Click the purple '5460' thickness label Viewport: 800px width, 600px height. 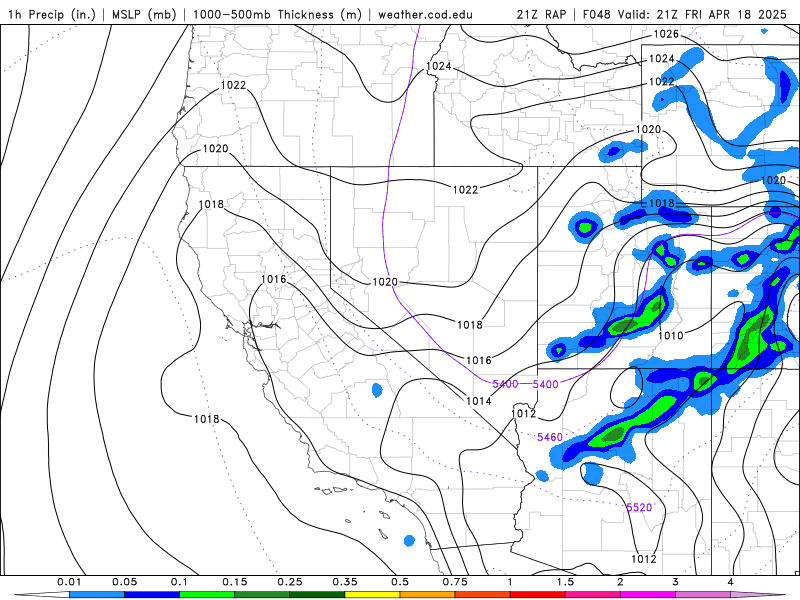tap(550, 437)
